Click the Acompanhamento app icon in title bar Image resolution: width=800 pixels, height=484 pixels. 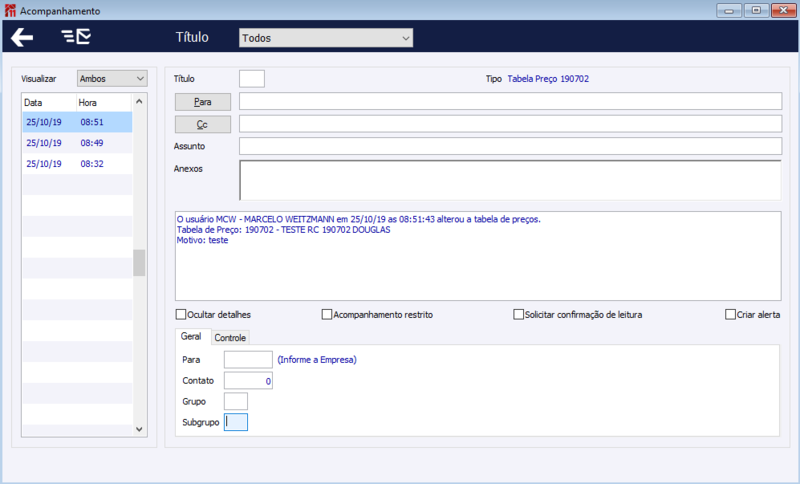[10, 11]
